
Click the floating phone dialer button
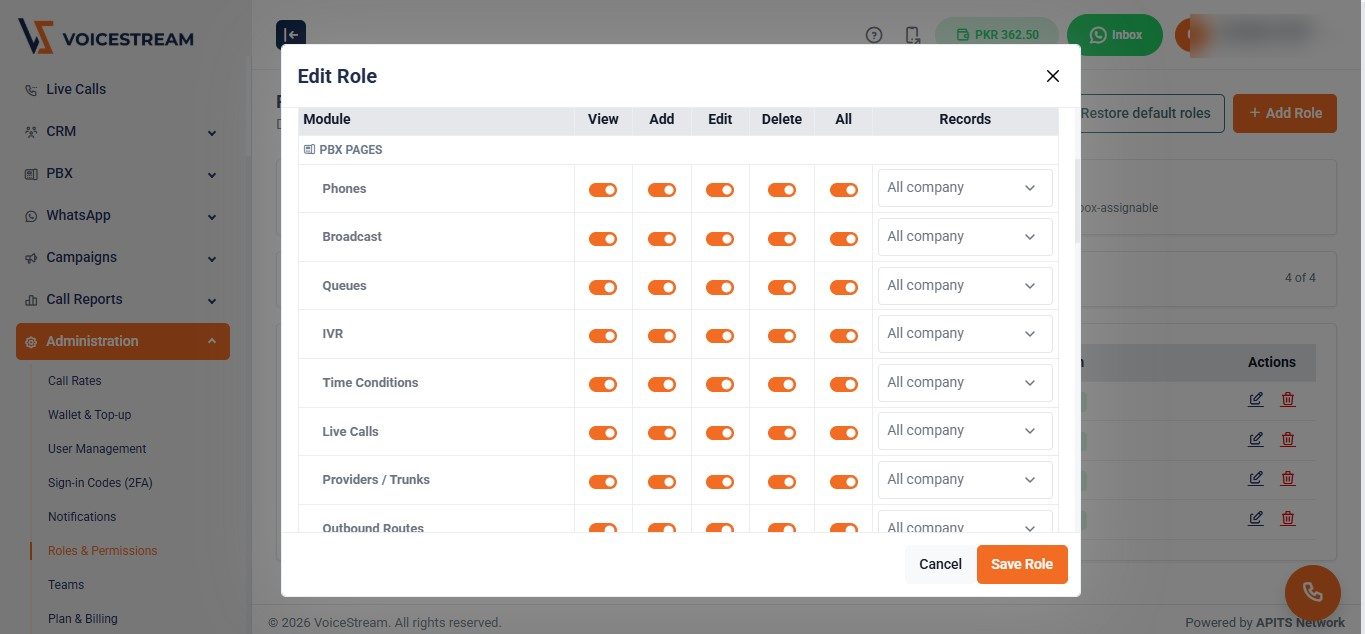click(1312, 592)
